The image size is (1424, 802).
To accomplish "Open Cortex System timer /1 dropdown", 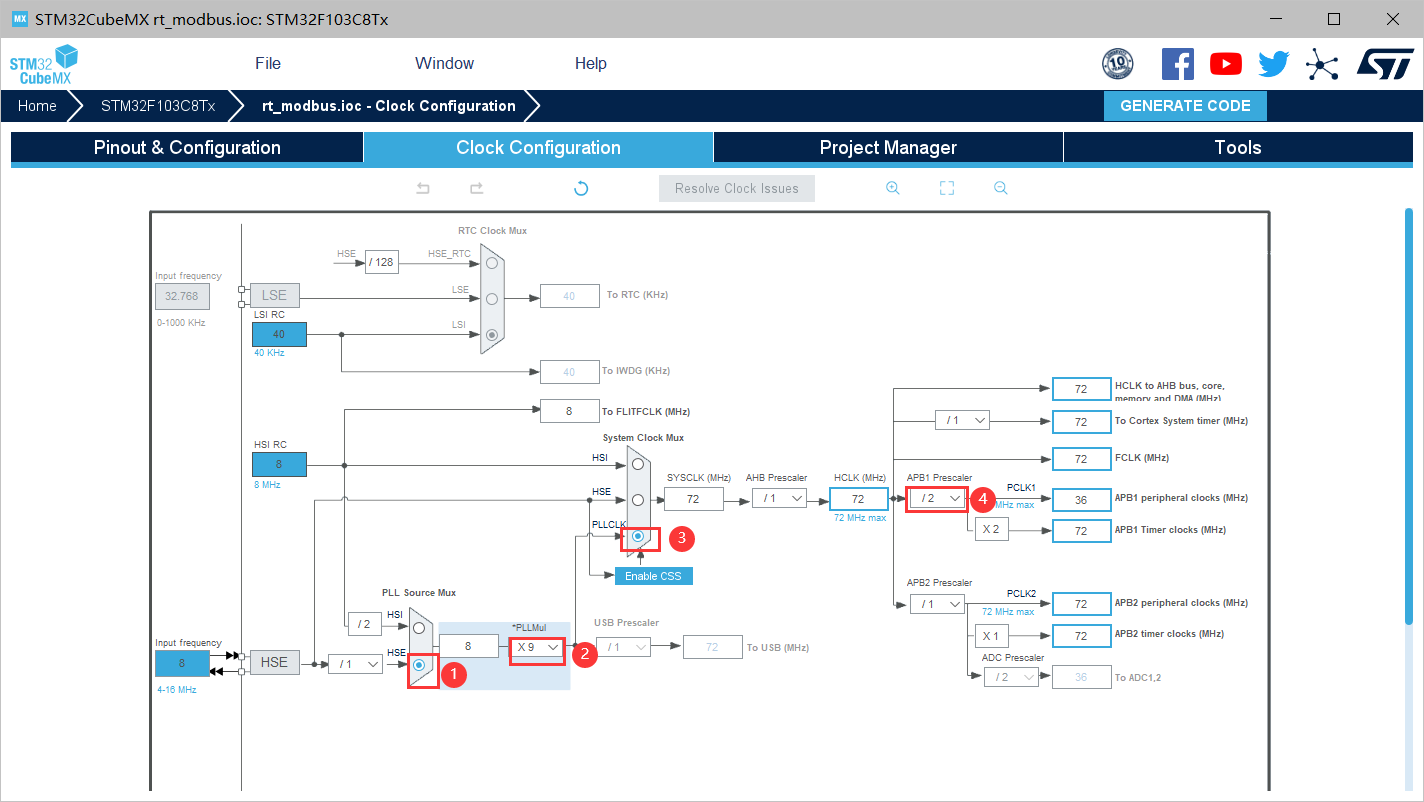I will (962, 420).
